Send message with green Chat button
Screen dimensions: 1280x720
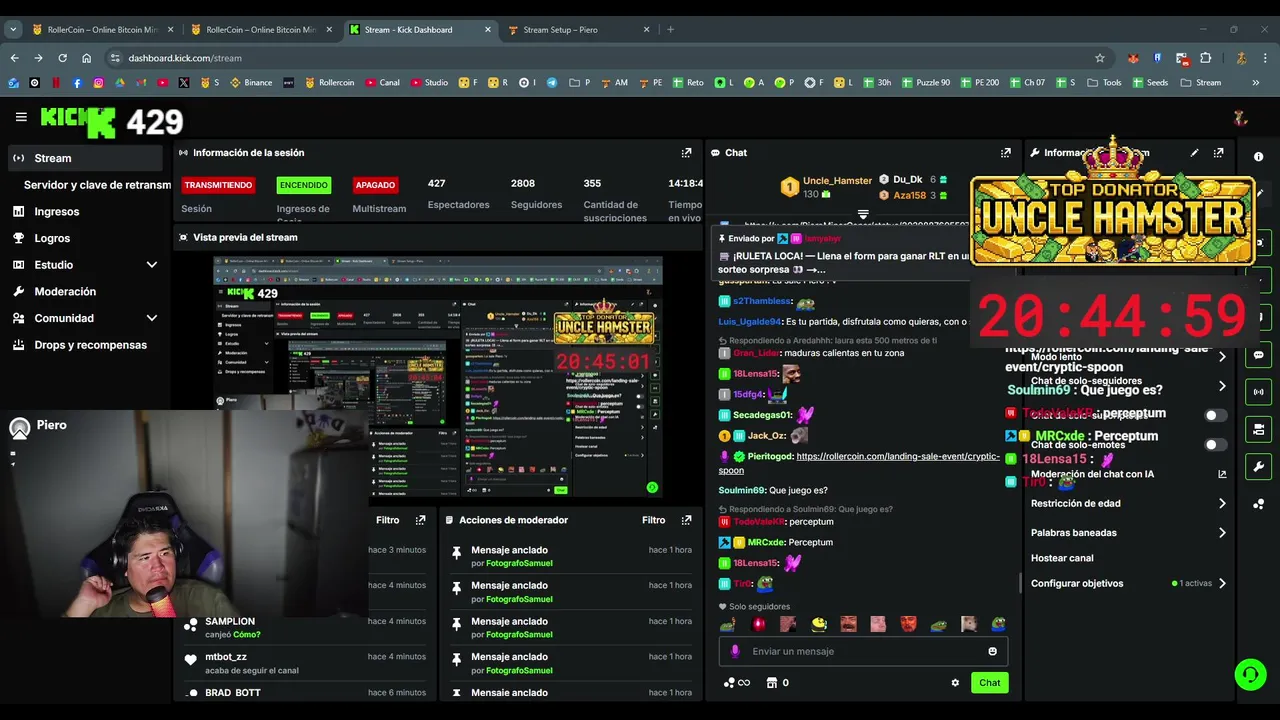click(x=989, y=683)
